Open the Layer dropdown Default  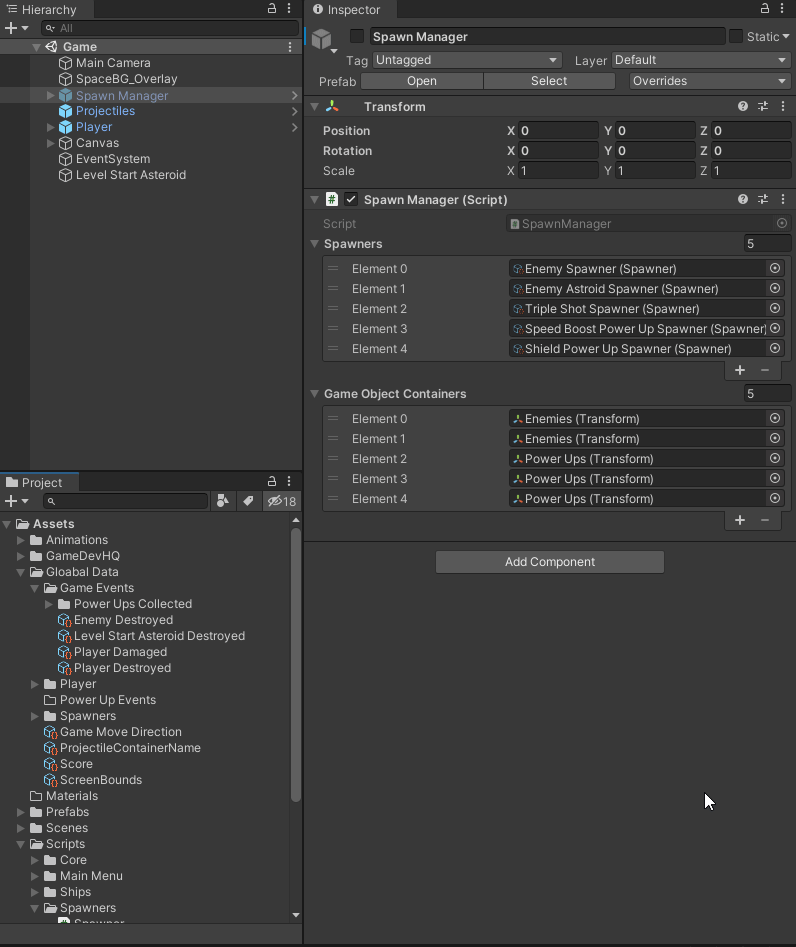tap(701, 60)
